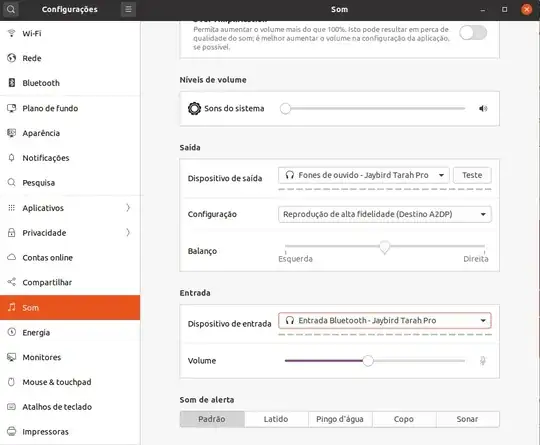Open the Dispositivo de entrada dropdown
540x445 pixels.
pyautogui.click(x=385, y=321)
